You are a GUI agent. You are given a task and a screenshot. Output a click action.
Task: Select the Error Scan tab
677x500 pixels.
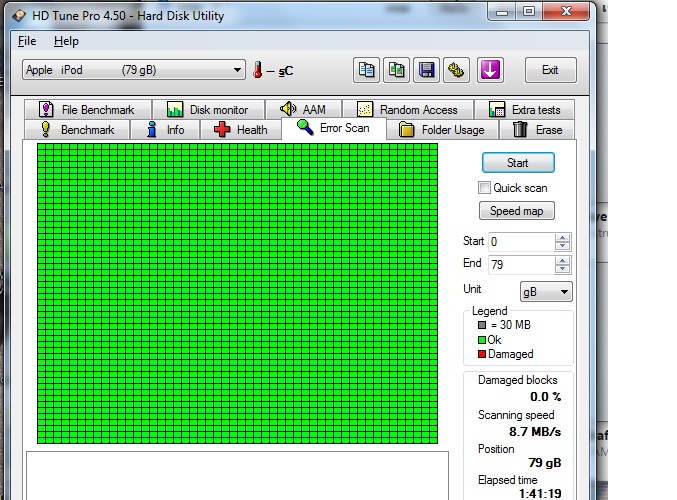[334, 128]
